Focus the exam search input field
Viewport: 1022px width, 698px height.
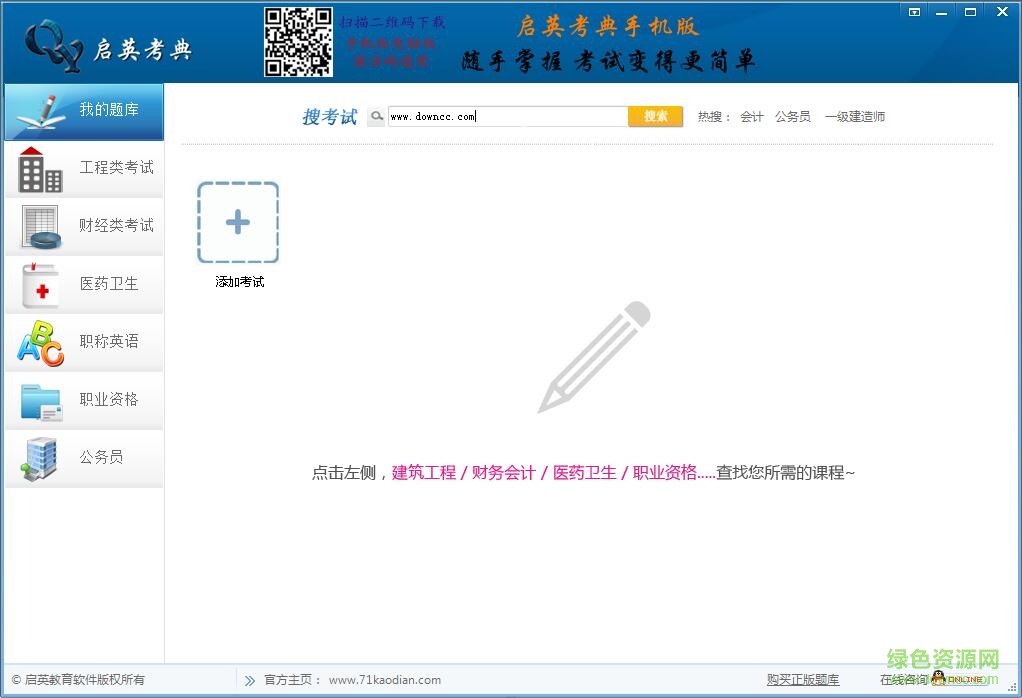[508, 117]
